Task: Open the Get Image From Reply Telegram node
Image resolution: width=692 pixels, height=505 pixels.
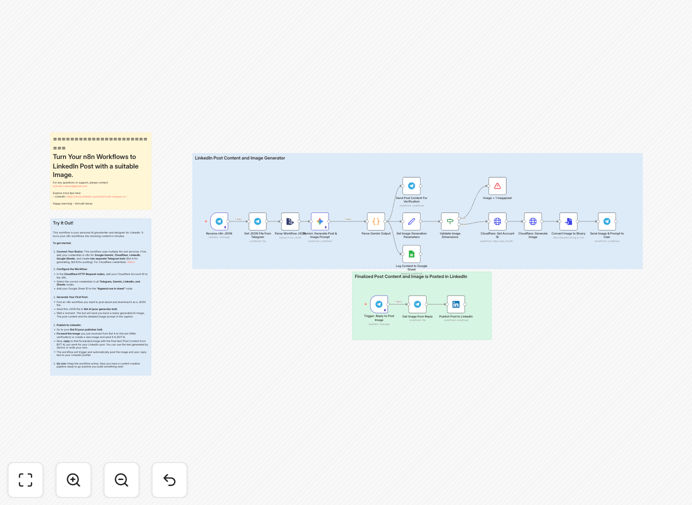Action: tap(417, 304)
